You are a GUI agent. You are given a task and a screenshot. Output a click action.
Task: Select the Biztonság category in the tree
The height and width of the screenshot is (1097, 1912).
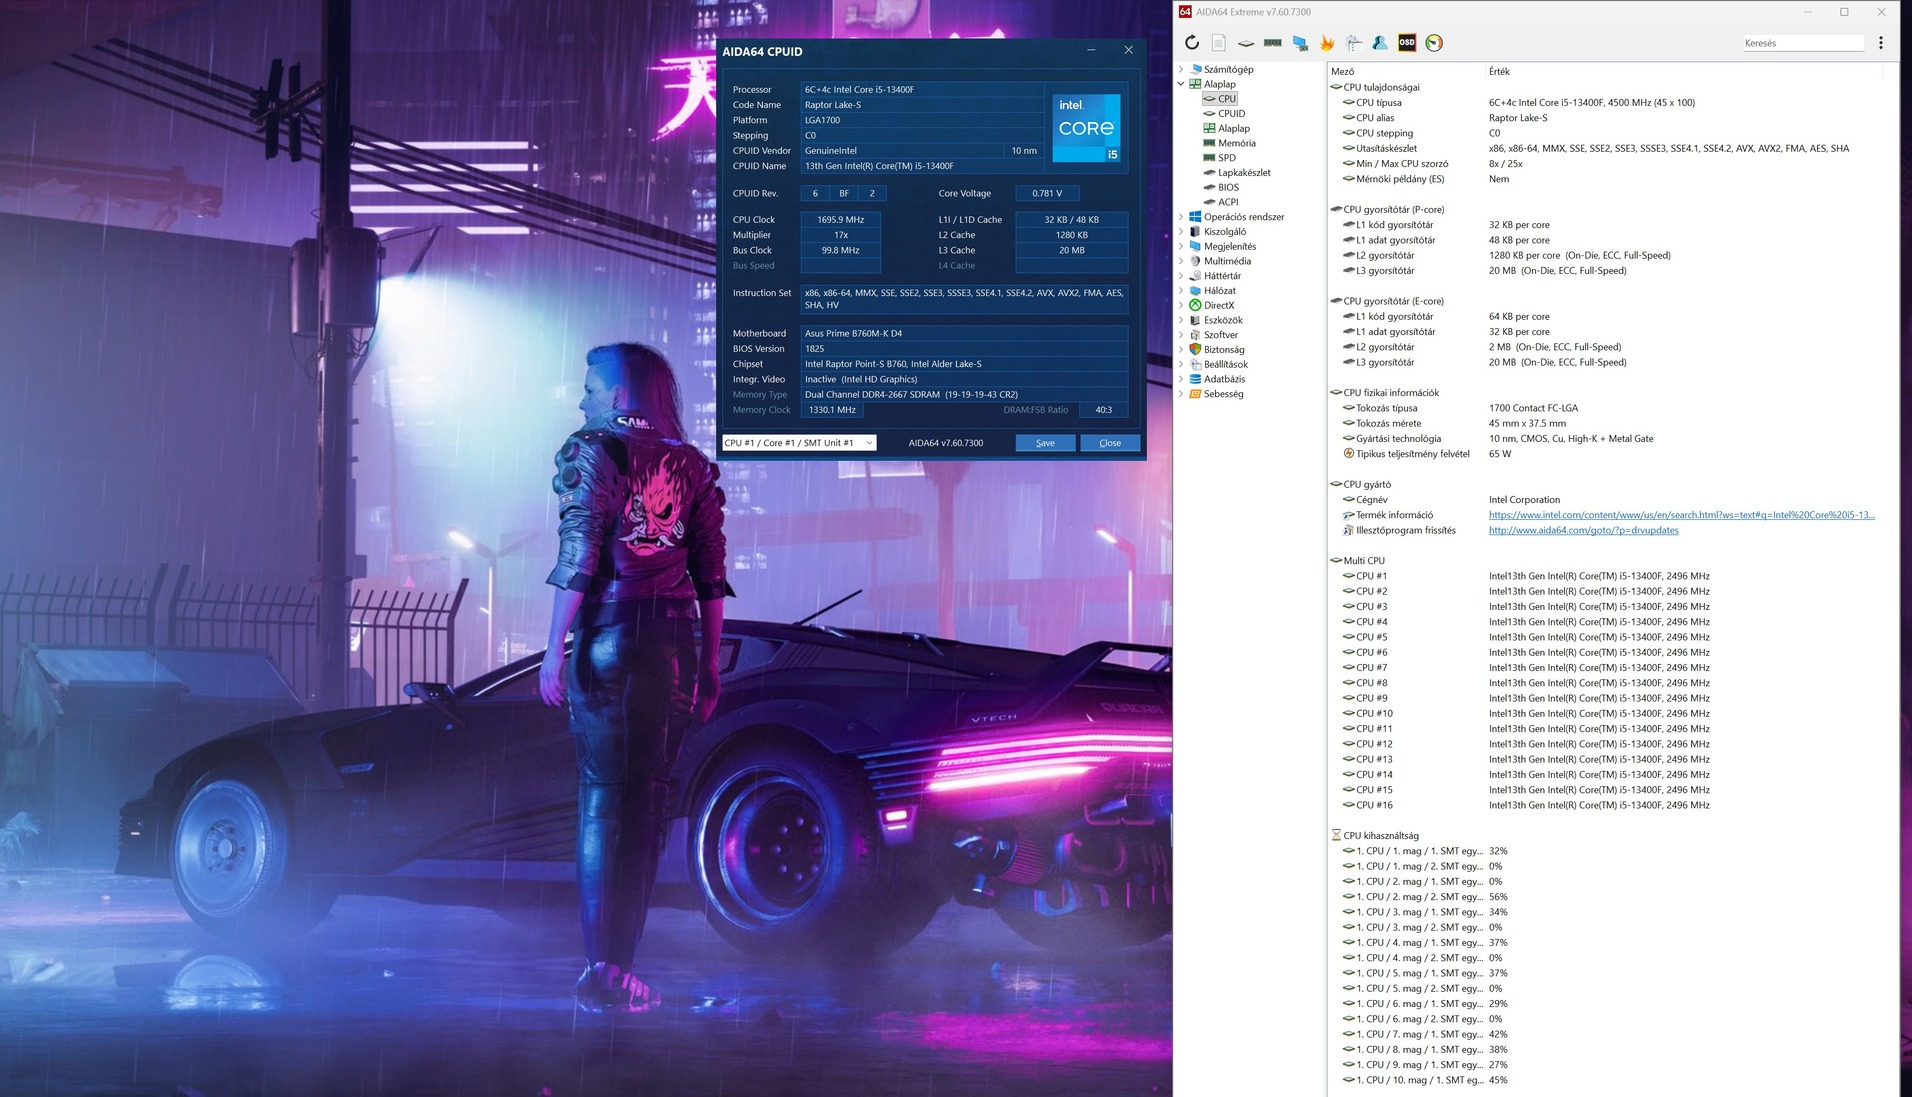1223,350
